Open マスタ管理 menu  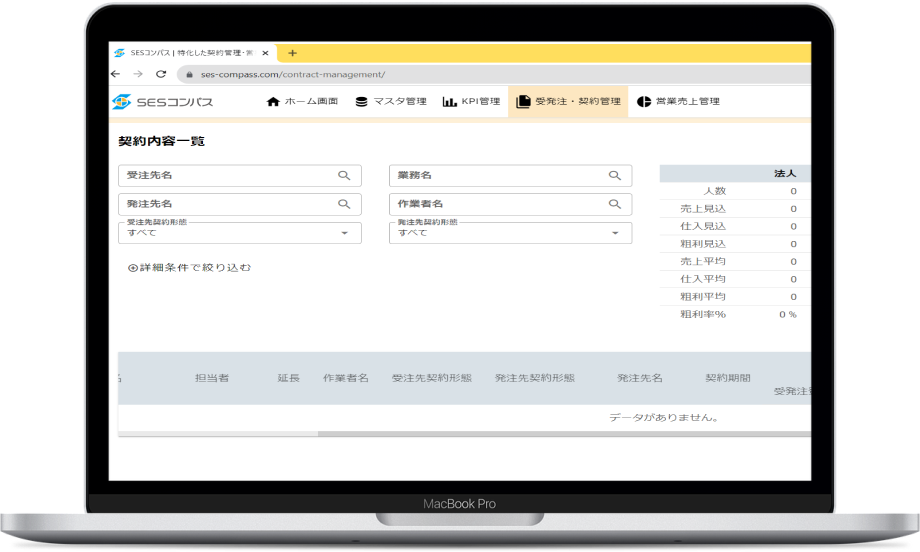click(391, 101)
